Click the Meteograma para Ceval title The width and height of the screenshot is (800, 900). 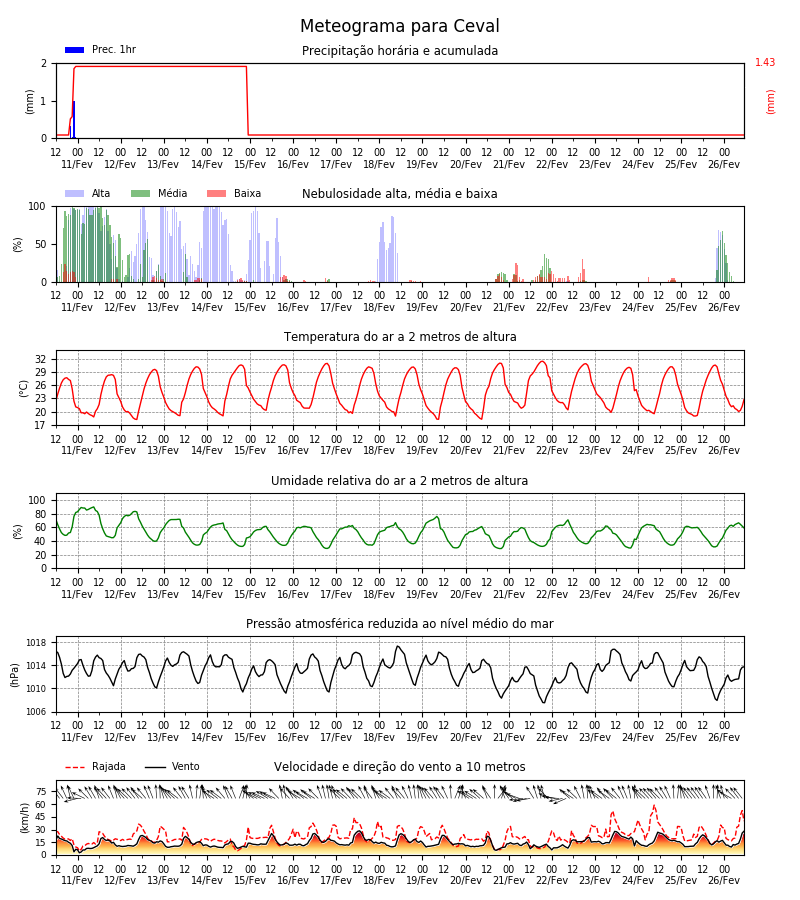tap(400, 26)
